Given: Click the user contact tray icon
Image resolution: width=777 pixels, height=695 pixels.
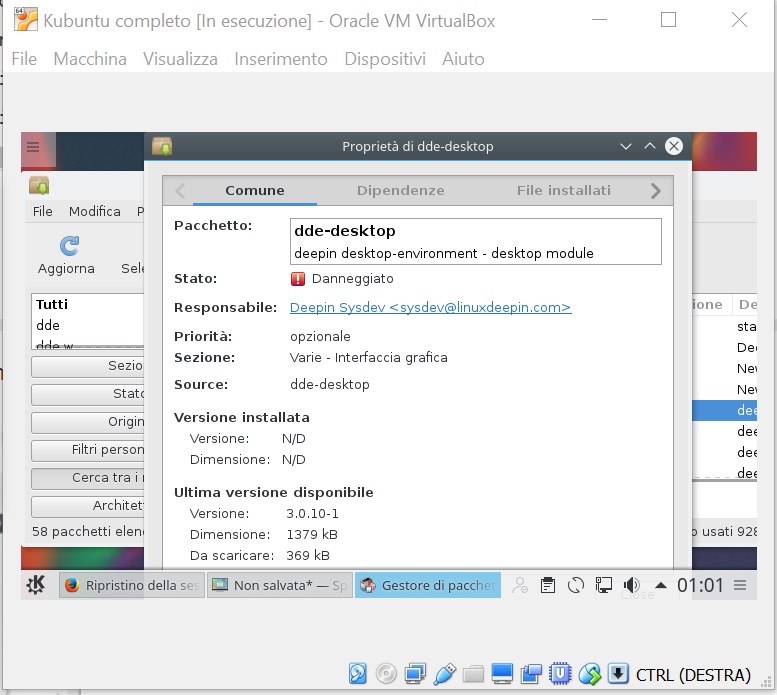Looking at the screenshot, I should [x=520, y=586].
